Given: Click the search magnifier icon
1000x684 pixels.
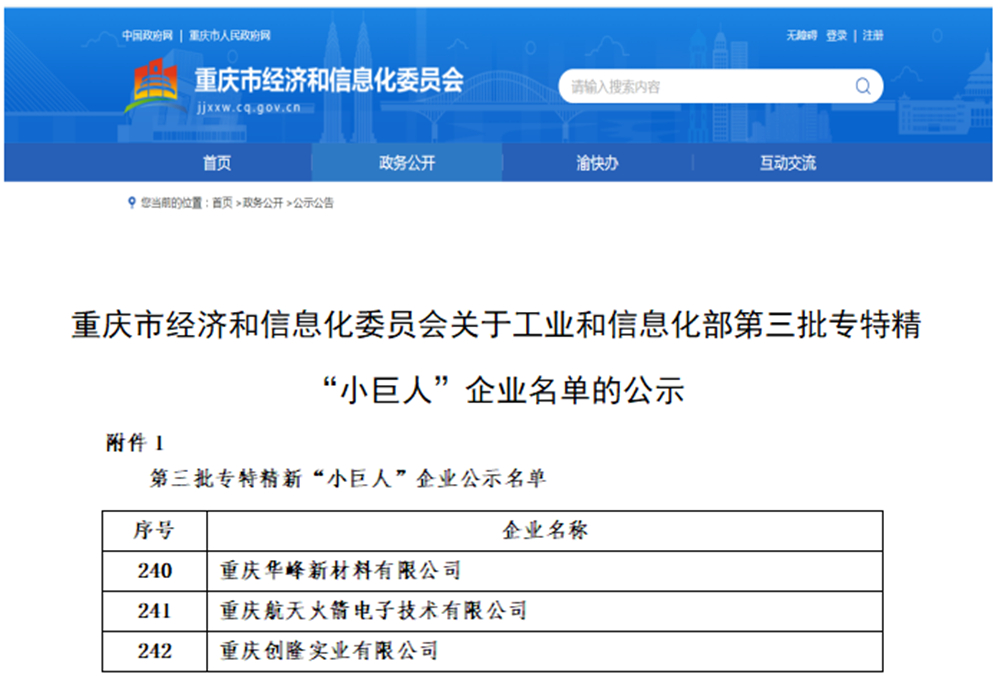Looking at the screenshot, I should coord(862,87).
